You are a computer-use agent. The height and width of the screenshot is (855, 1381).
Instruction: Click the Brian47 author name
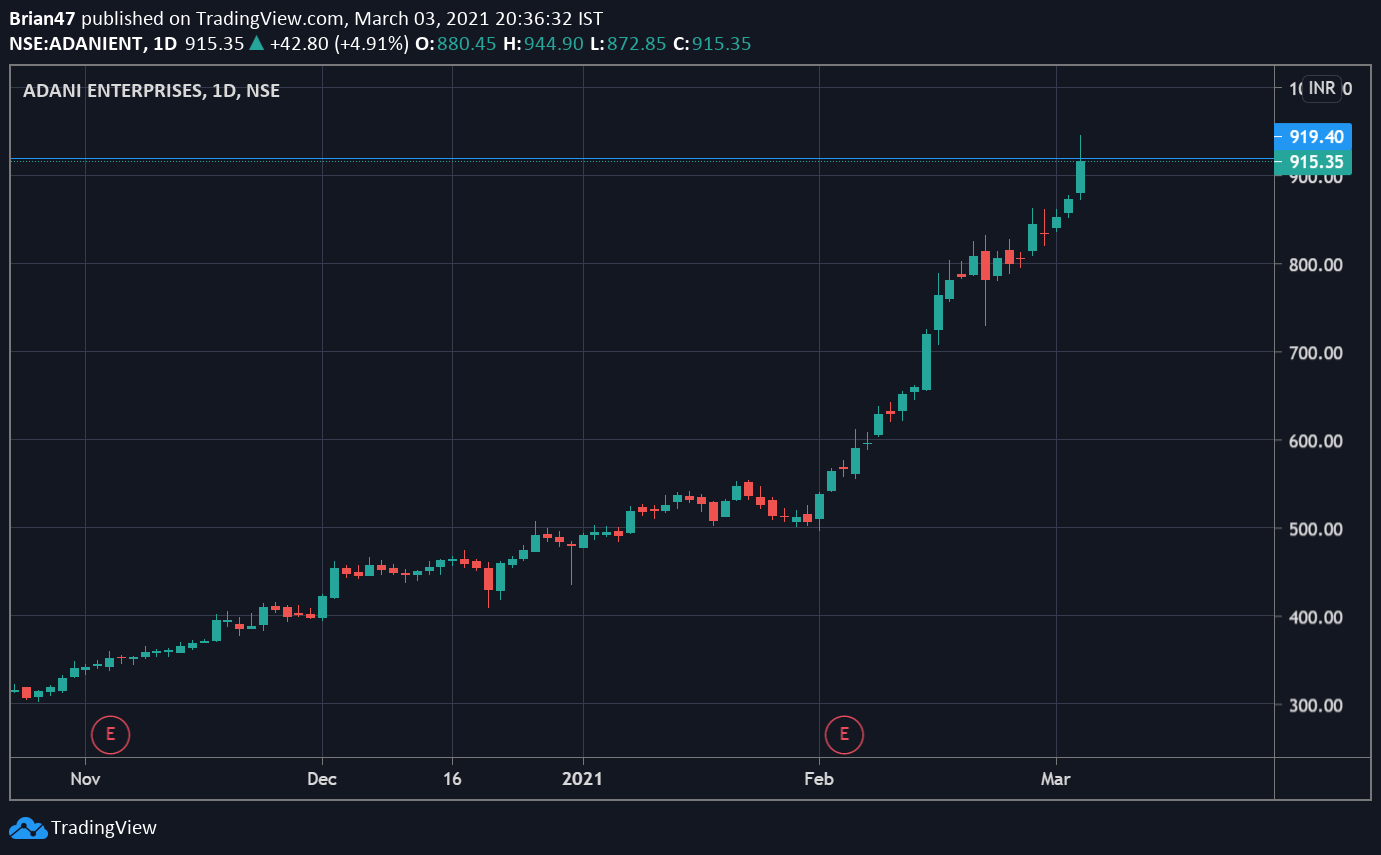[x=43, y=19]
